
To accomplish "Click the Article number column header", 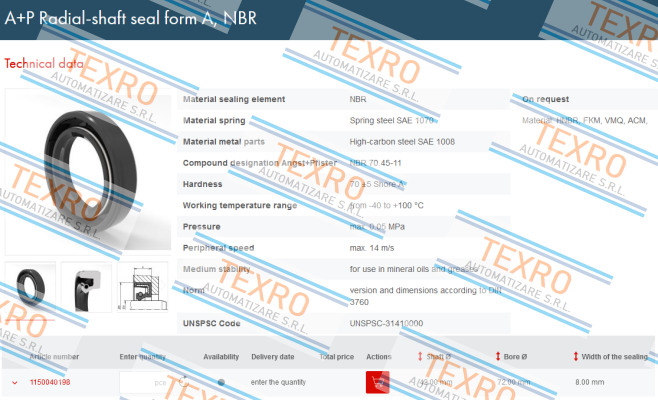I will coord(54,357).
